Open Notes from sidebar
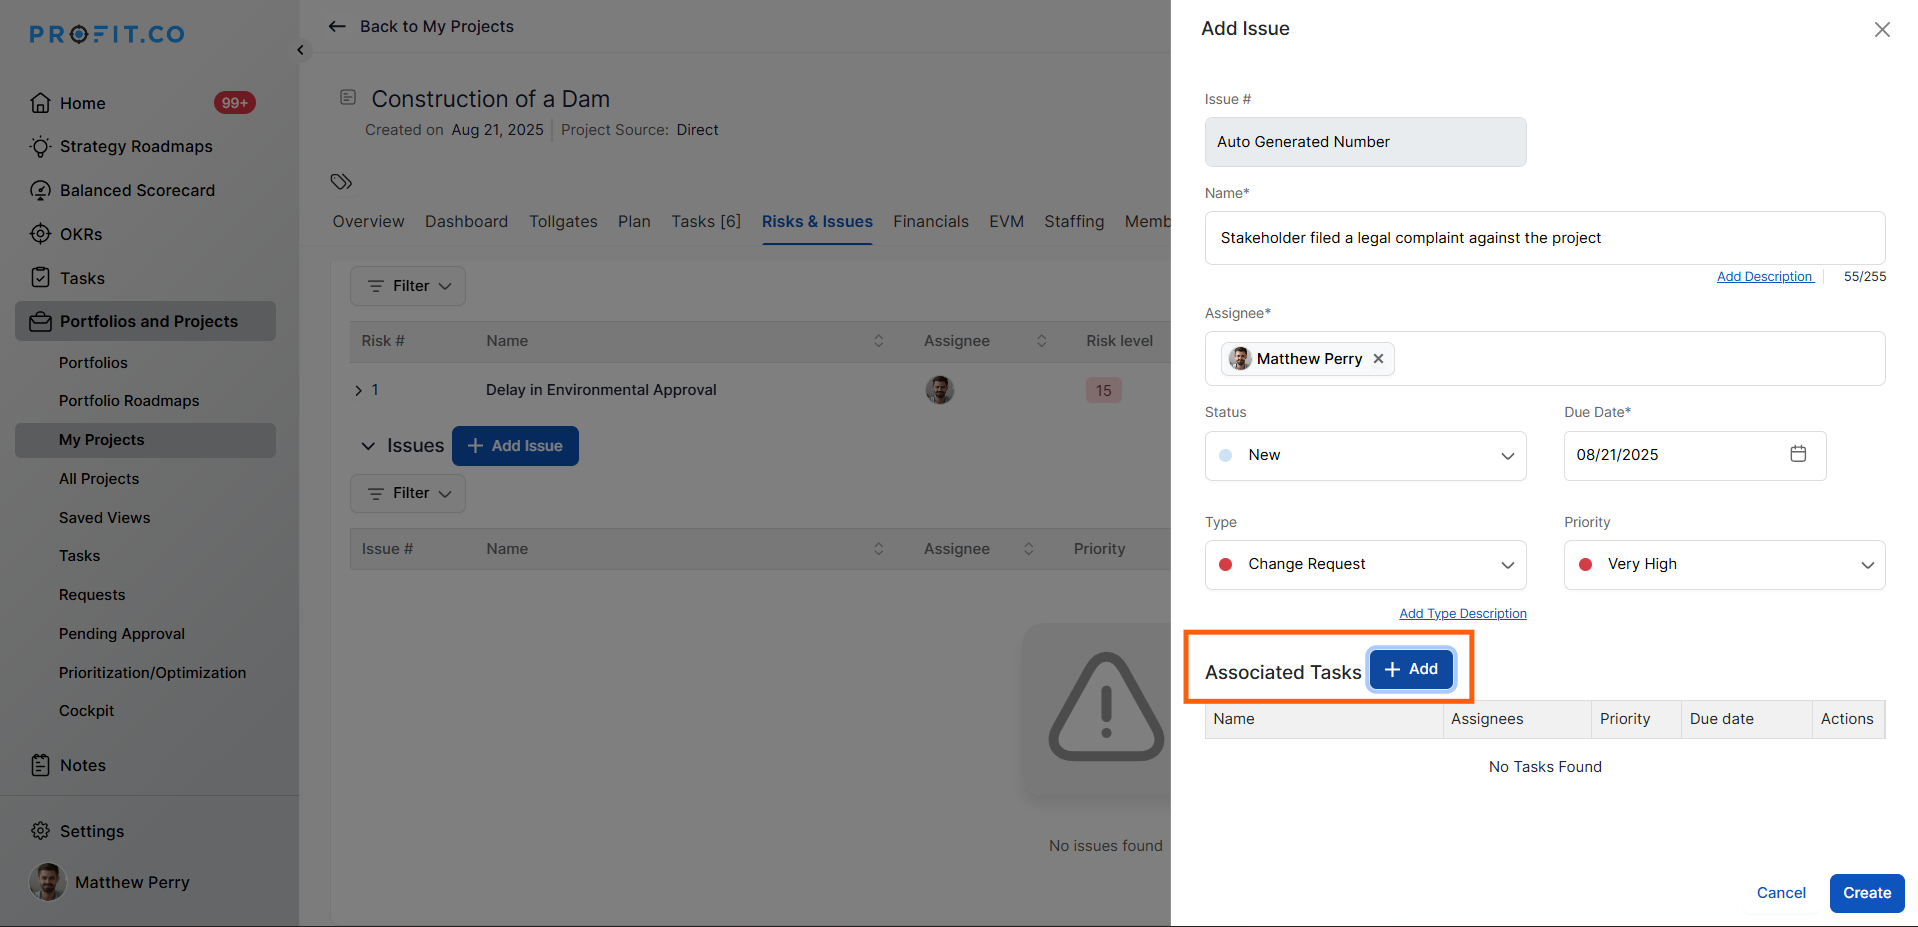1918x927 pixels. [x=82, y=765]
